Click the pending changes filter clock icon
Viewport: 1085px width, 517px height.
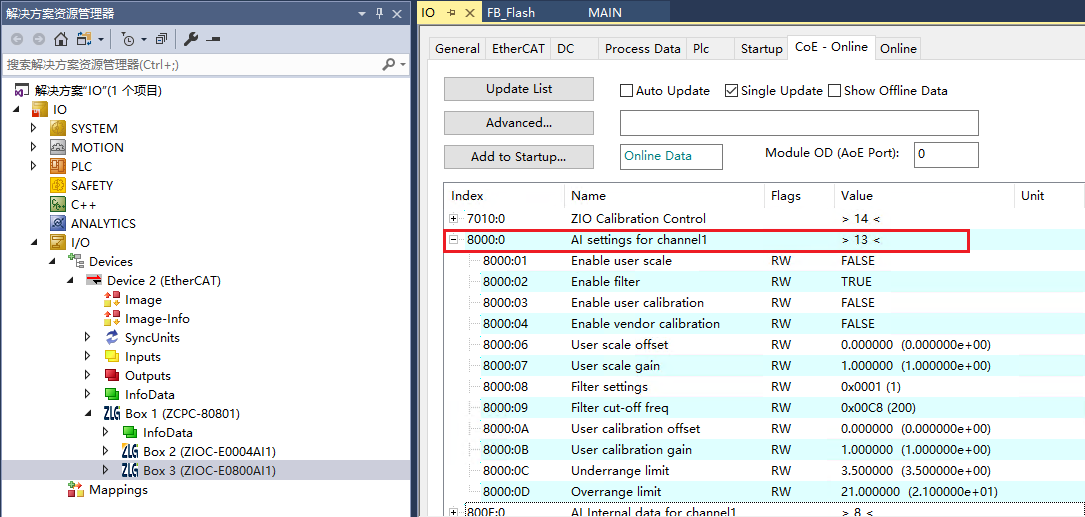tap(129, 39)
